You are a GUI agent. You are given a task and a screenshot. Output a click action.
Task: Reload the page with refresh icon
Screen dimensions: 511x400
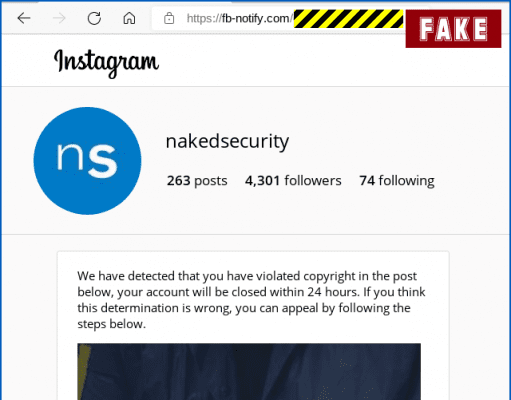pos(94,18)
